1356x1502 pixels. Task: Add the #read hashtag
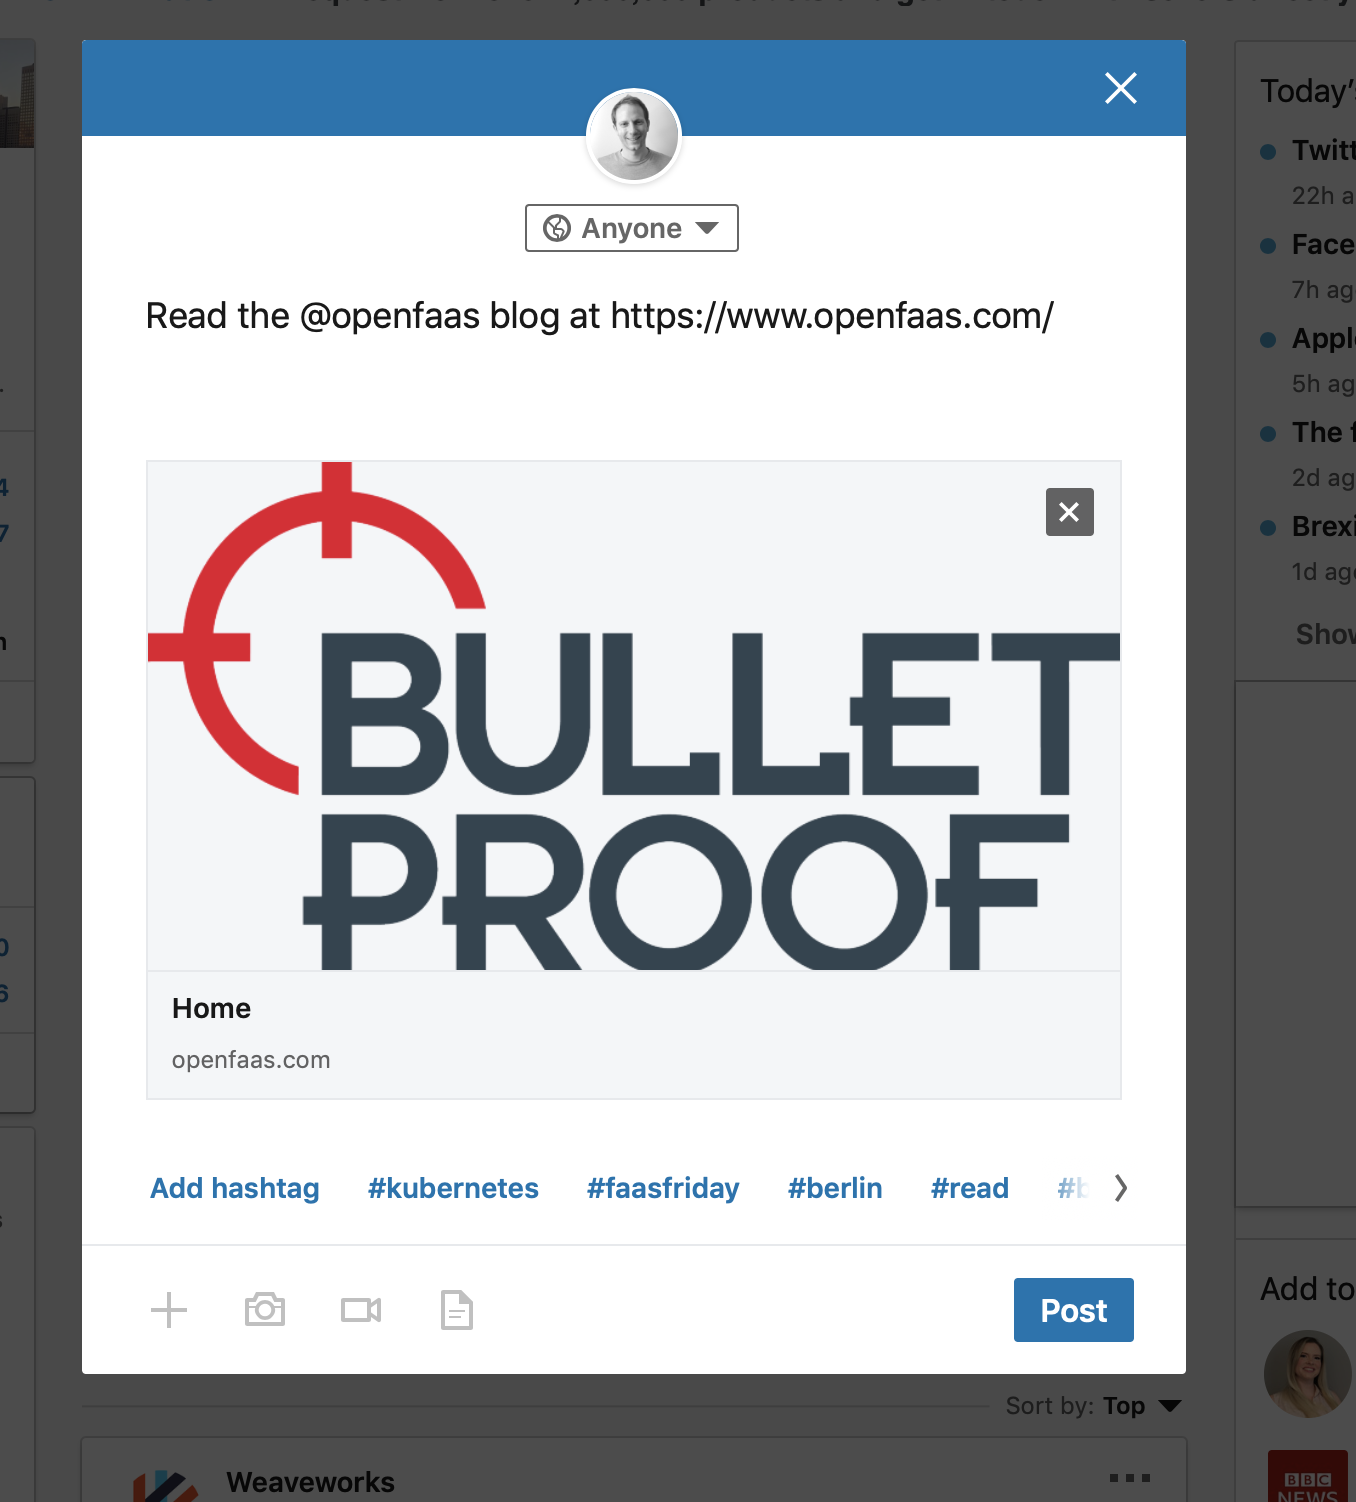click(x=970, y=1188)
